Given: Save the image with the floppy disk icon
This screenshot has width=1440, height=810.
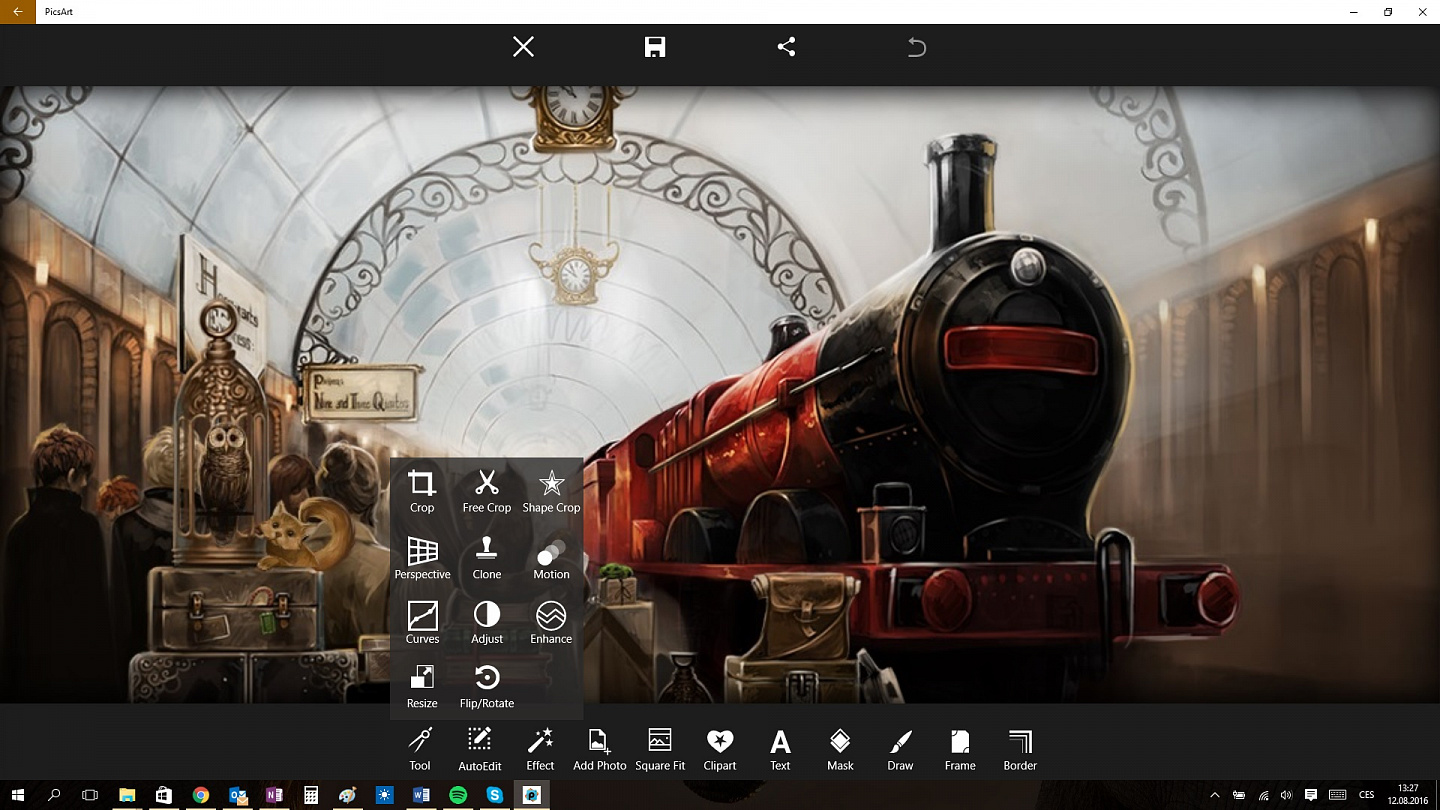Looking at the screenshot, I should tap(655, 47).
